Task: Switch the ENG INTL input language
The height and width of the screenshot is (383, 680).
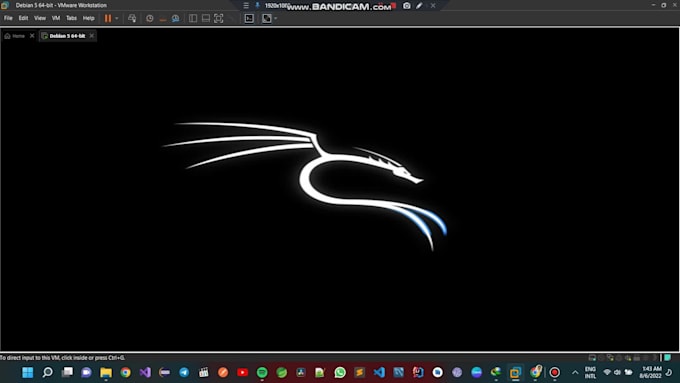Action: tap(590, 372)
